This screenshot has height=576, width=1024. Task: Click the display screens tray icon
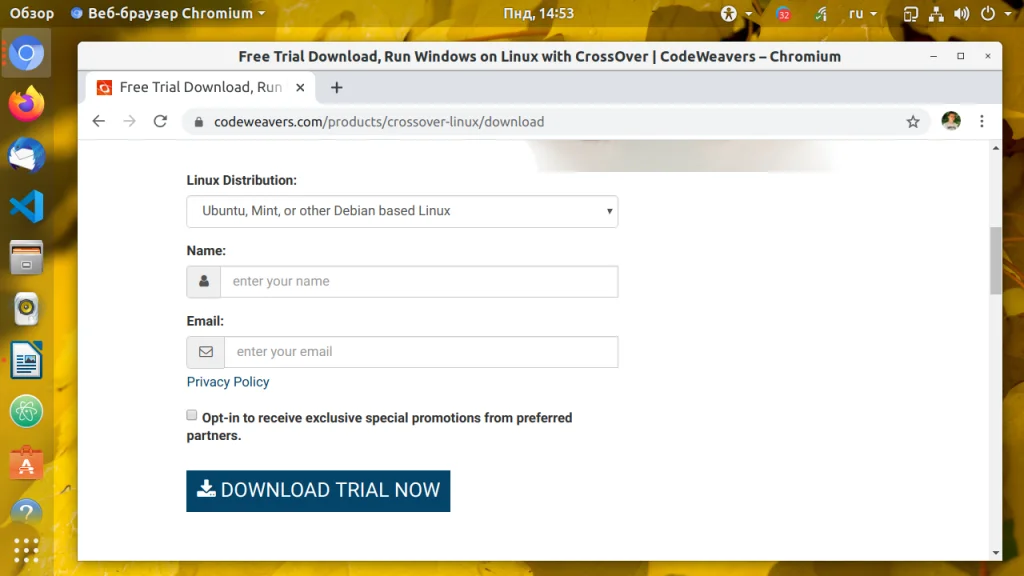(910, 14)
